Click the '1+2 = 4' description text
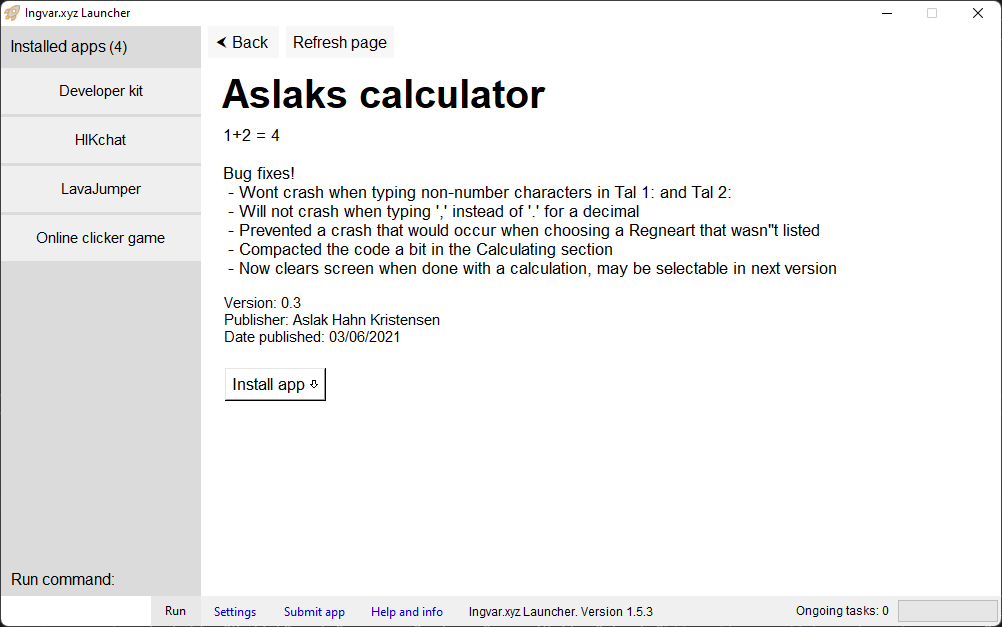The image size is (1002, 627). [251, 135]
